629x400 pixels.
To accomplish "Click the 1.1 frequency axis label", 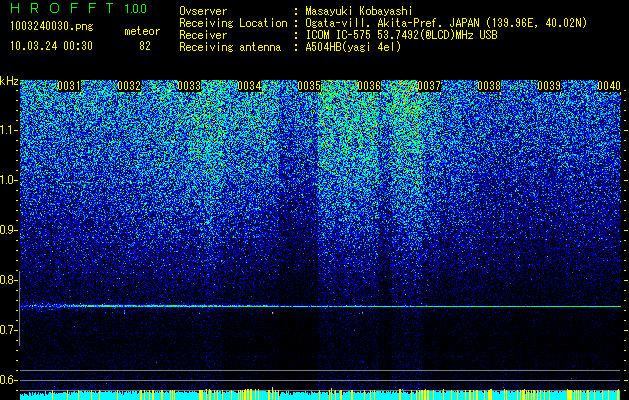I will (9, 130).
